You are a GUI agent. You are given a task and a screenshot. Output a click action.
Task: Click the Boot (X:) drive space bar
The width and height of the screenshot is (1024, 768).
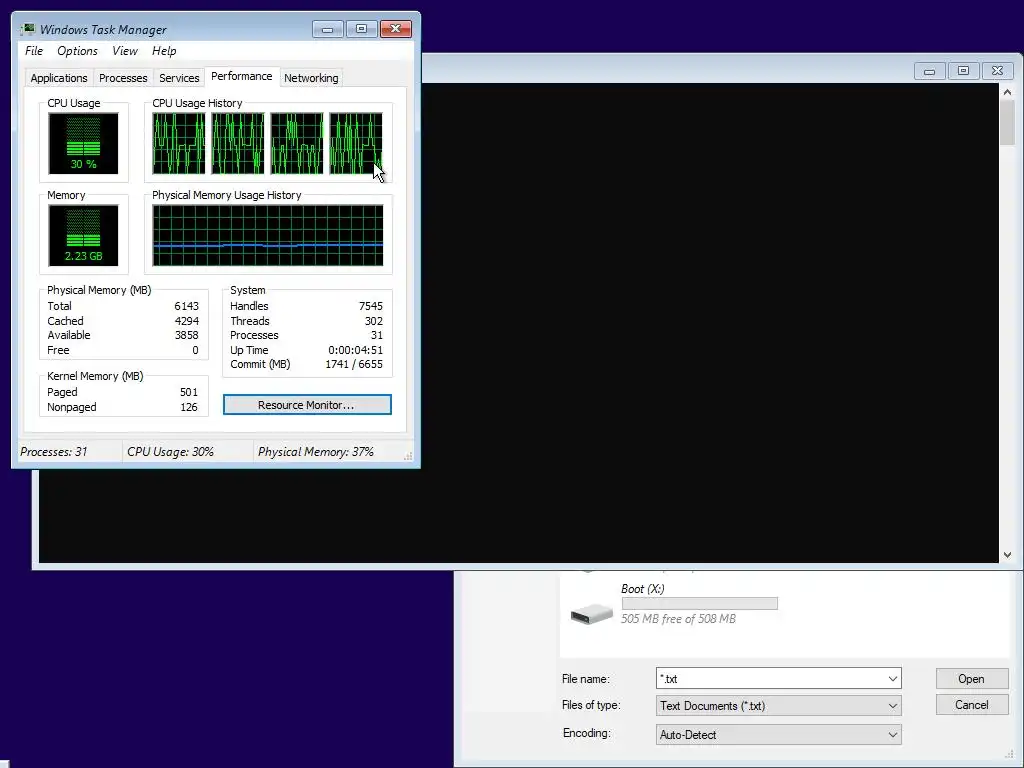pos(699,603)
